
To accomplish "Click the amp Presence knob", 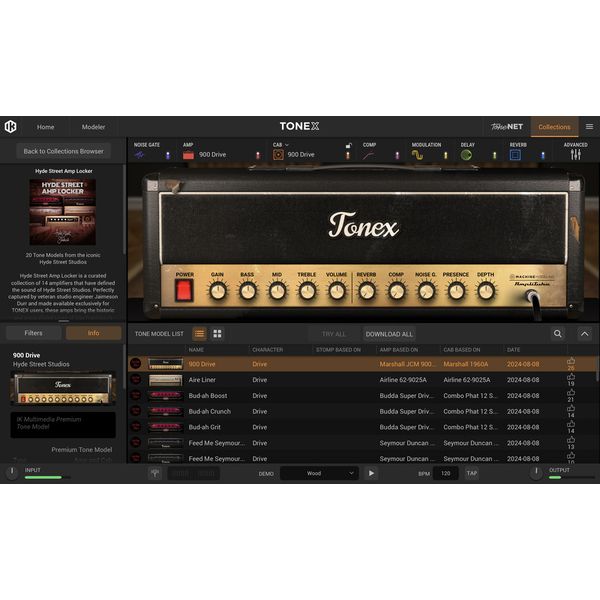I will click(456, 291).
